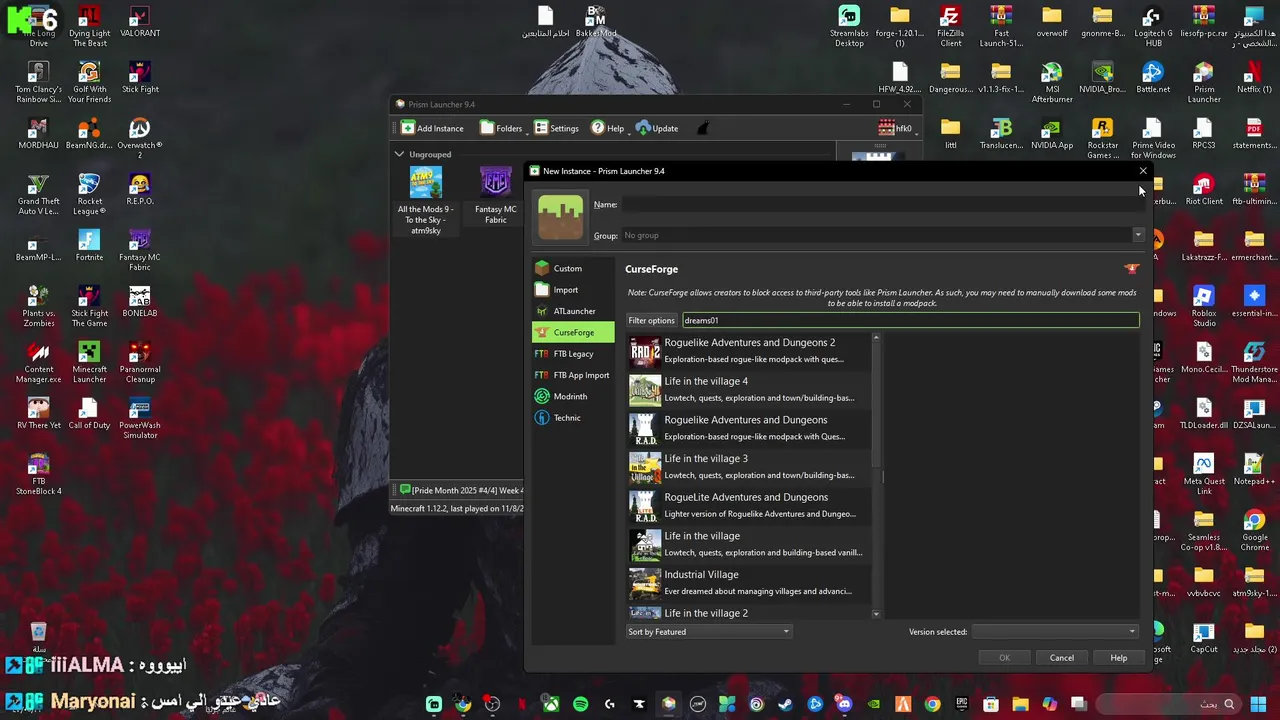Select the Life in the village 3 modpack
Image resolution: width=1280 pixels, height=720 pixels.
tap(749, 467)
